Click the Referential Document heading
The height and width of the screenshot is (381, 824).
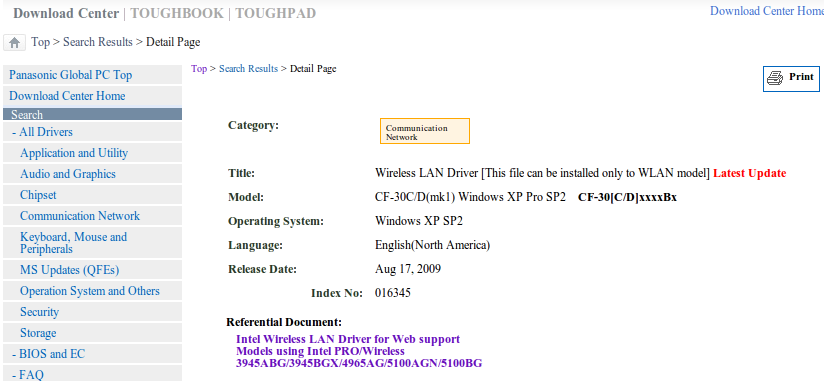point(284,322)
